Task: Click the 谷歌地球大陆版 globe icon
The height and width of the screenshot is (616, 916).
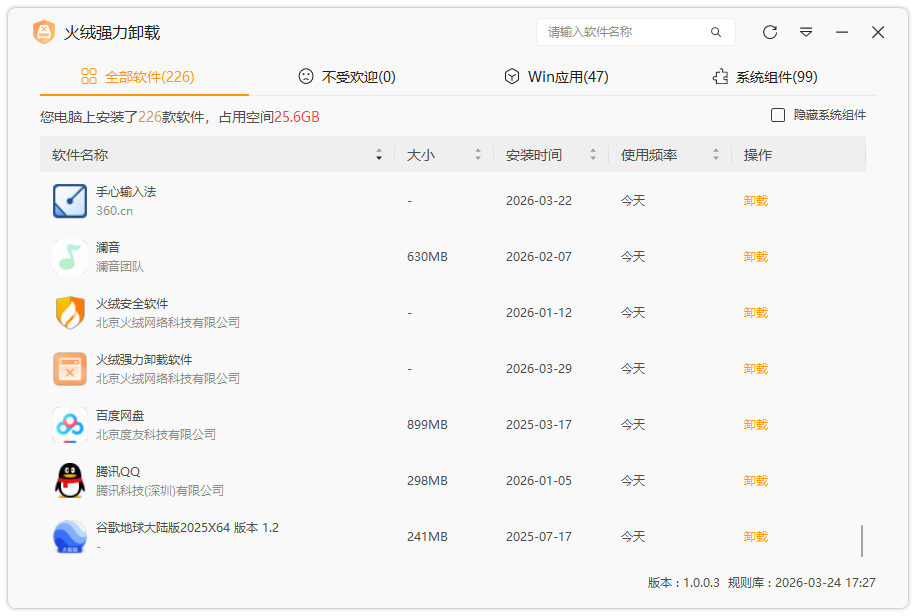Action: [70, 537]
